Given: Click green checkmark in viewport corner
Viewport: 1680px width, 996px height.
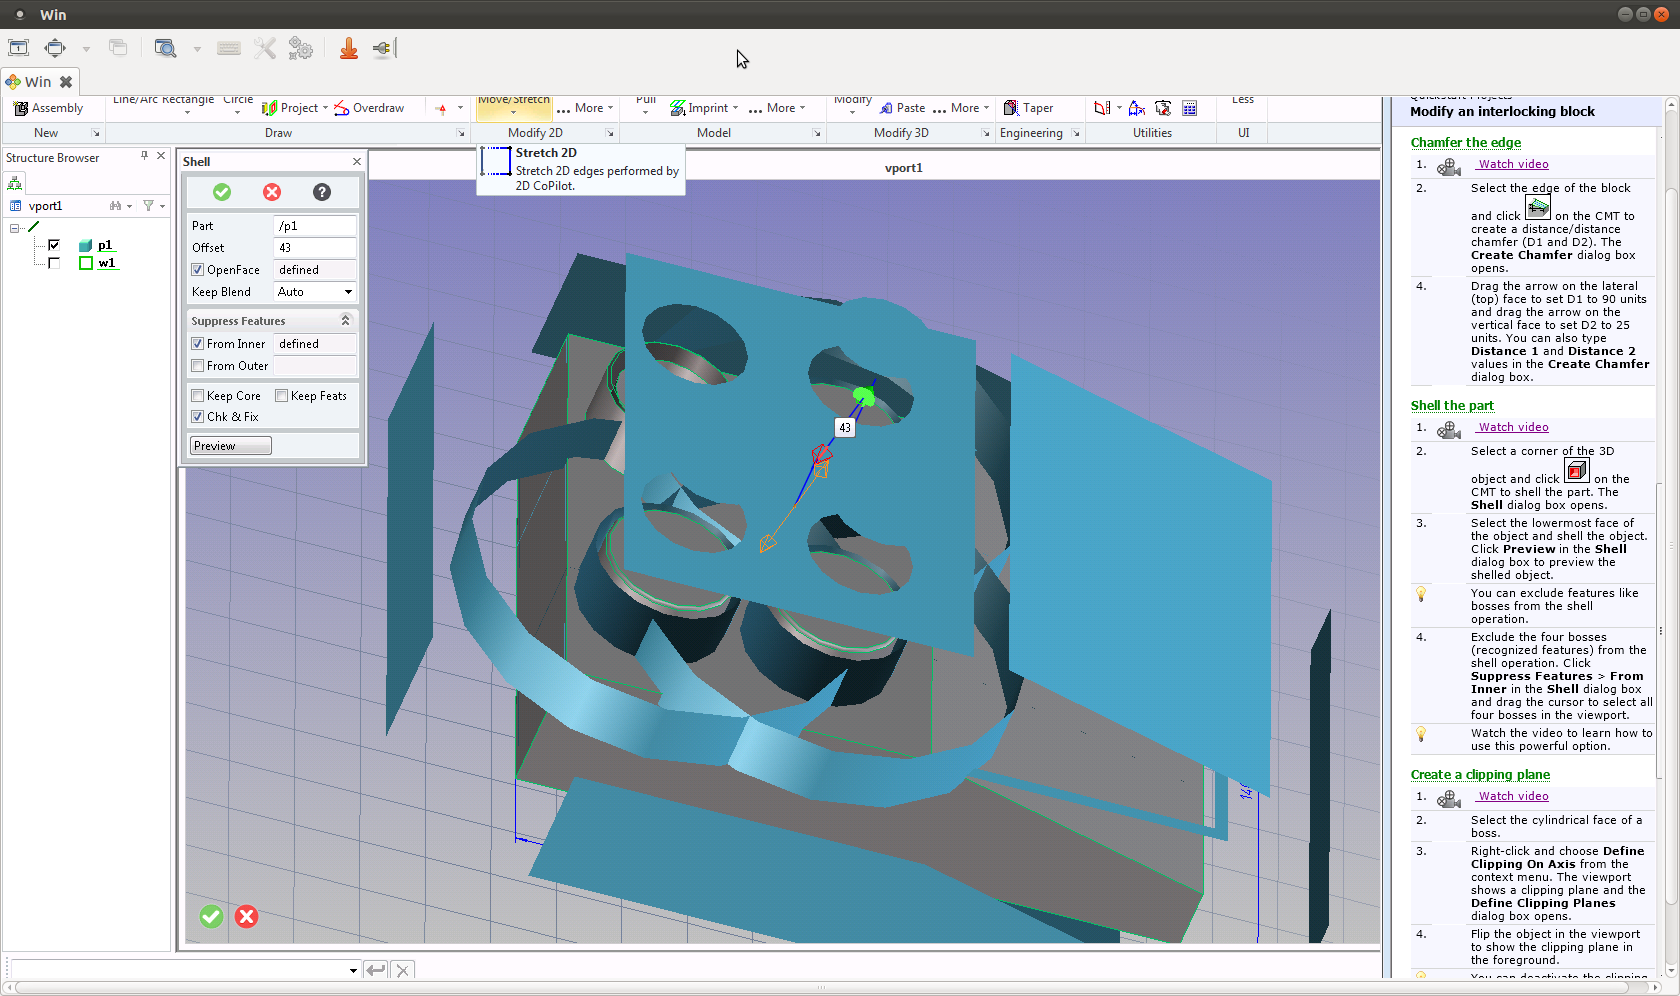Looking at the screenshot, I should click(211, 916).
